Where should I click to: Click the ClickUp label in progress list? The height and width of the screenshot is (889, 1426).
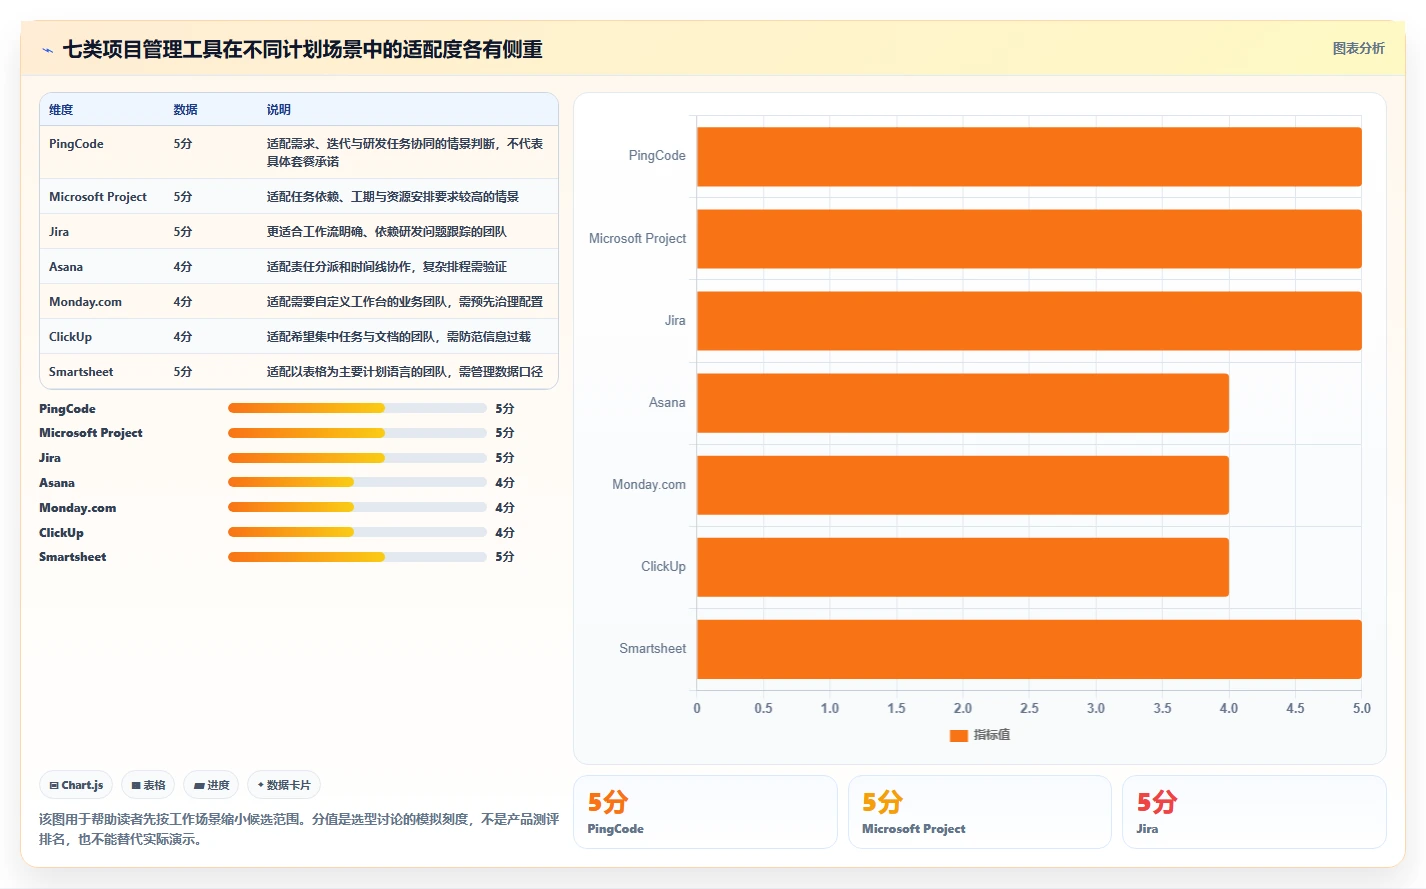61,533
